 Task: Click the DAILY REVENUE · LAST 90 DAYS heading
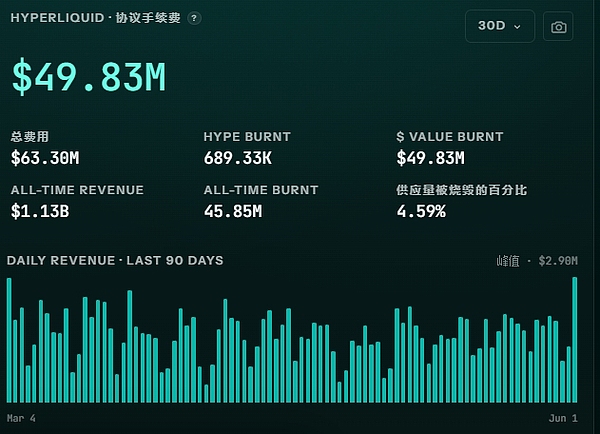pos(115,261)
